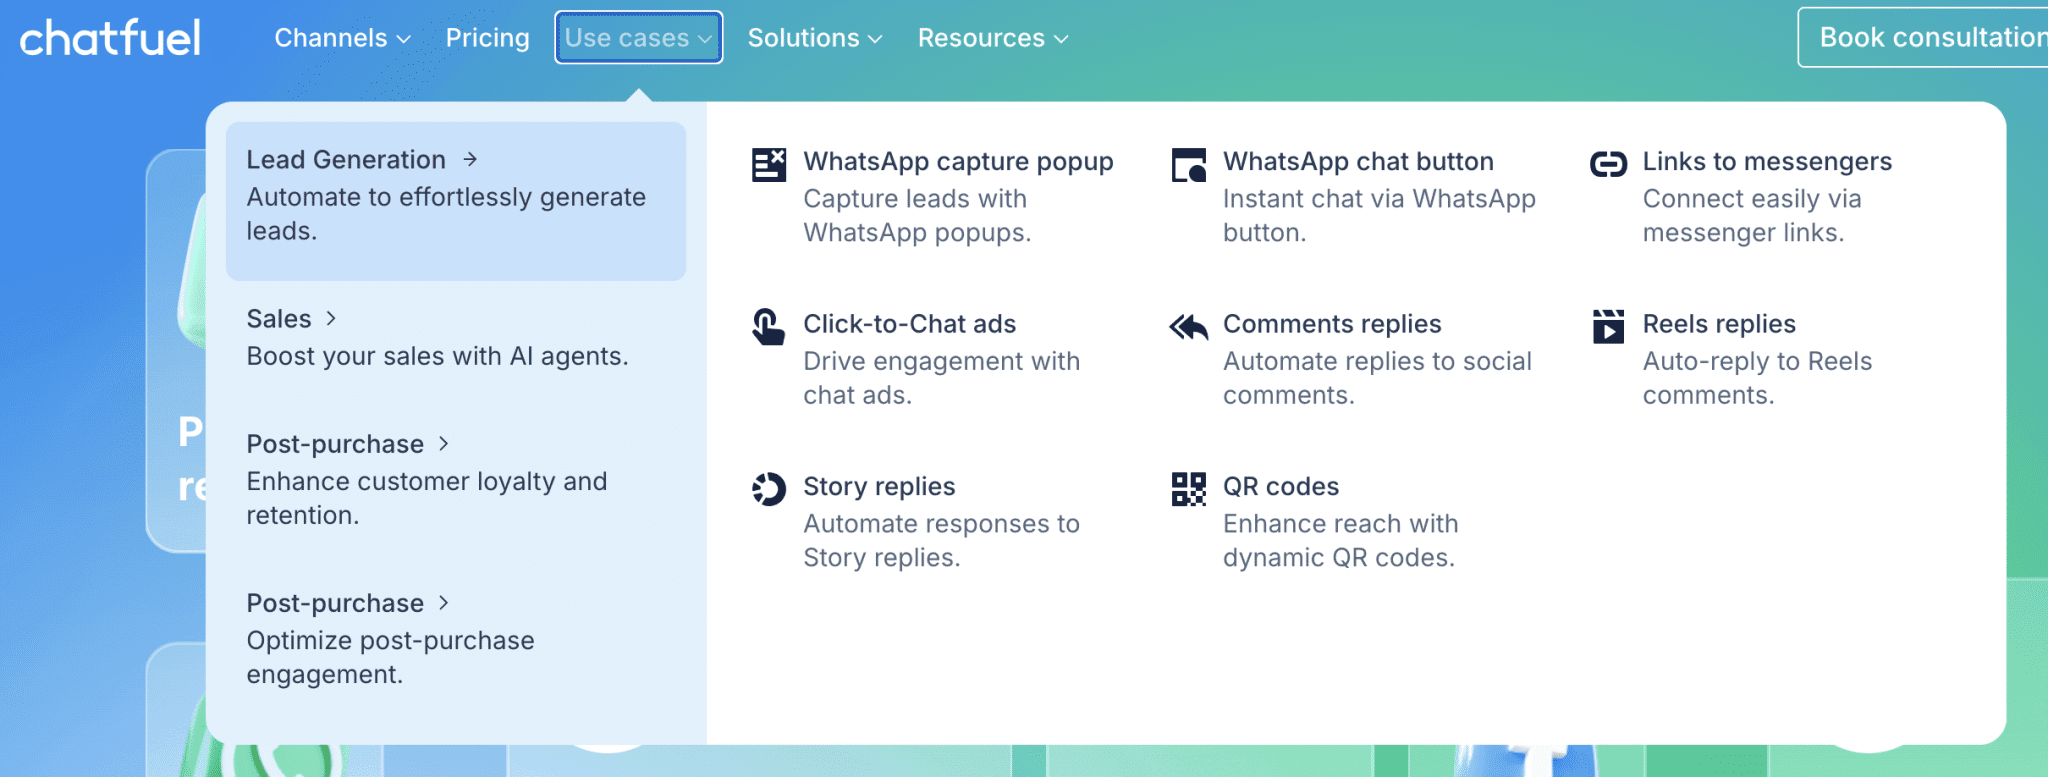Open the Click-to-Chat ads page
The width and height of the screenshot is (2048, 777).
[909, 324]
